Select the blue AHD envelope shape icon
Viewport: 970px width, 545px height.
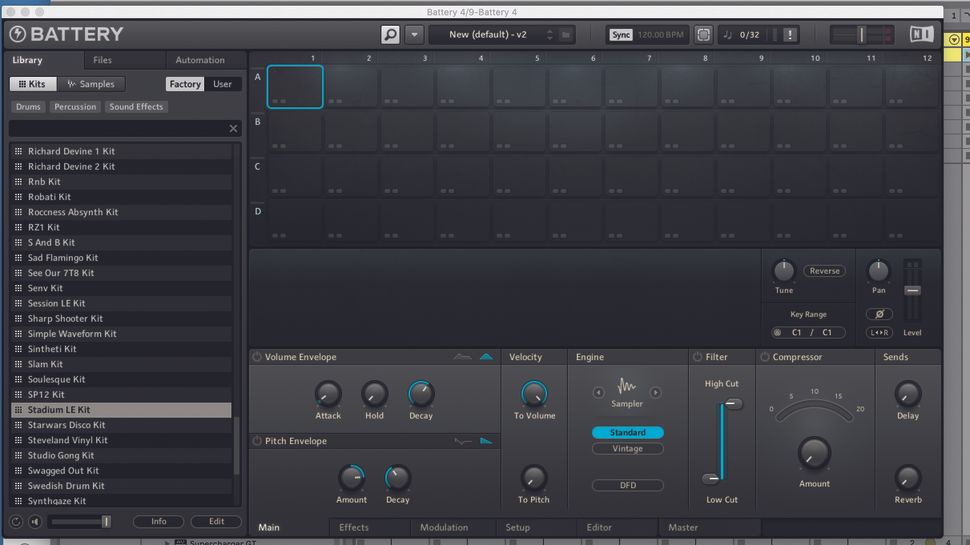click(x=486, y=357)
